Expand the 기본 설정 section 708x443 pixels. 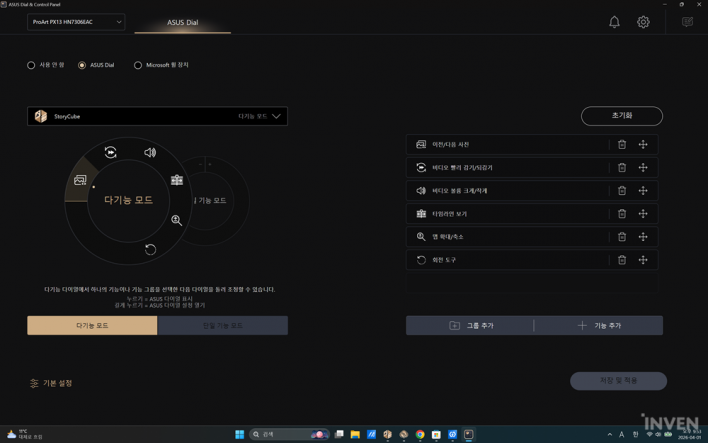click(51, 383)
